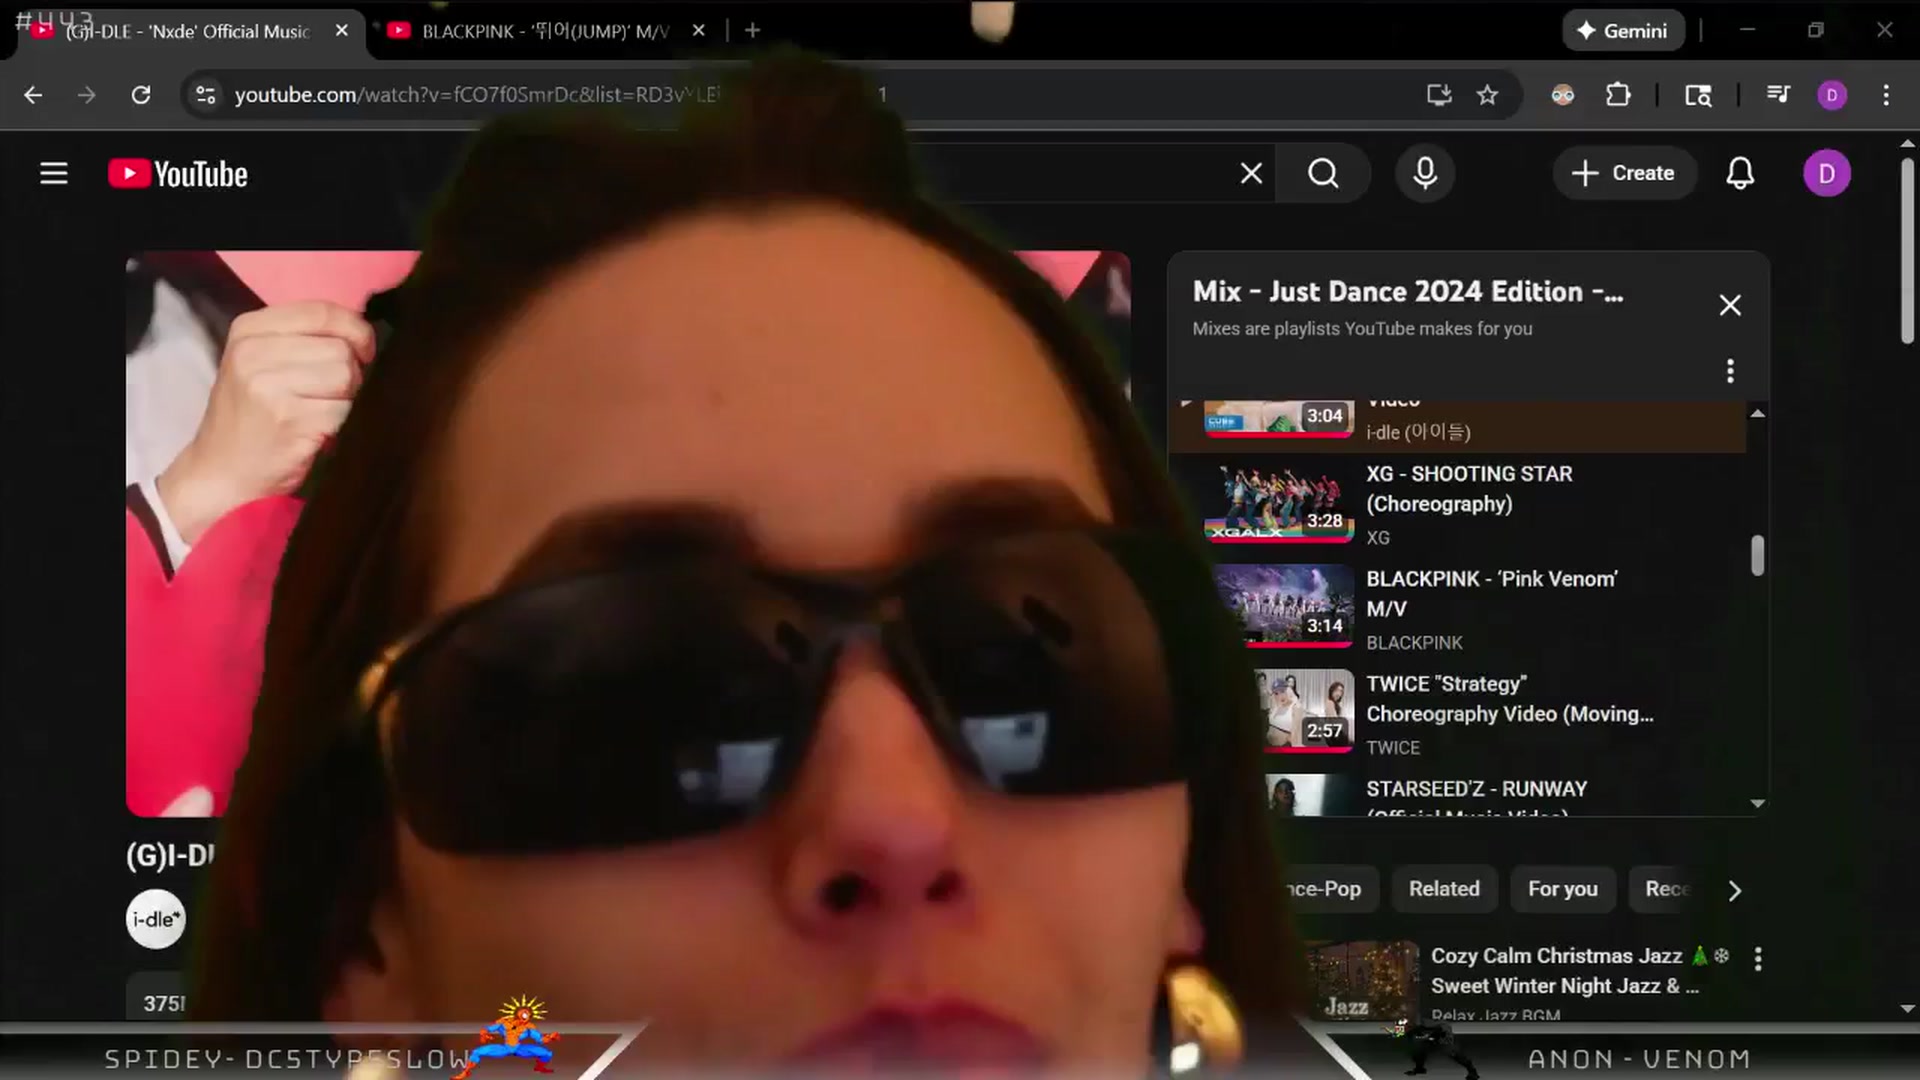Close the Mix playlist panel

click(x=1730, y=305)
